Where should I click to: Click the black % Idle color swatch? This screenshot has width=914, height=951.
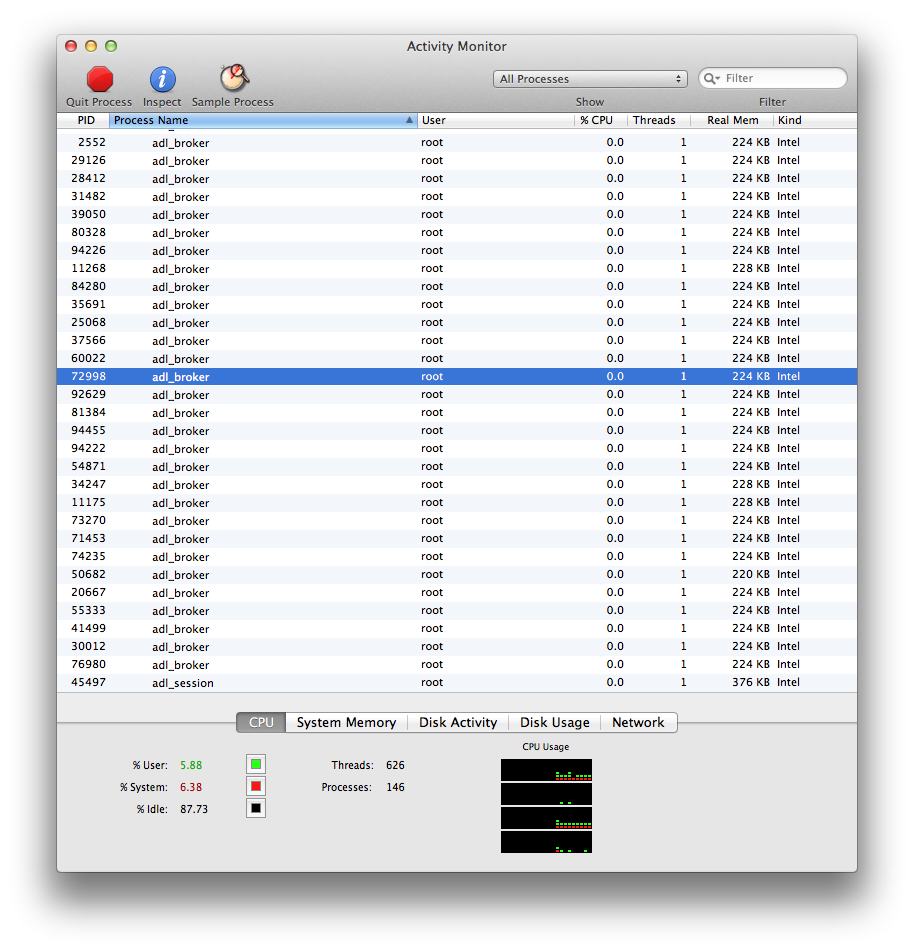pos(256,808)
